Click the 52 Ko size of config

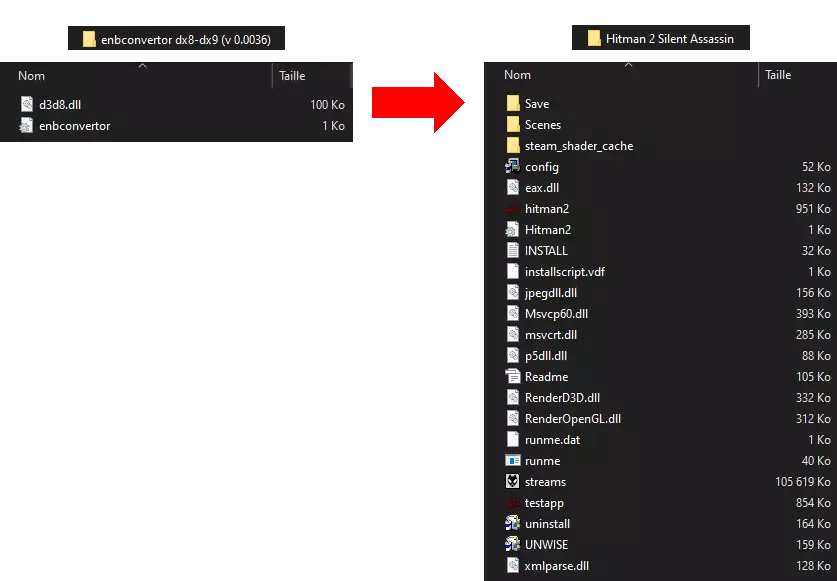pyautogui.click(x=816, y=167)
